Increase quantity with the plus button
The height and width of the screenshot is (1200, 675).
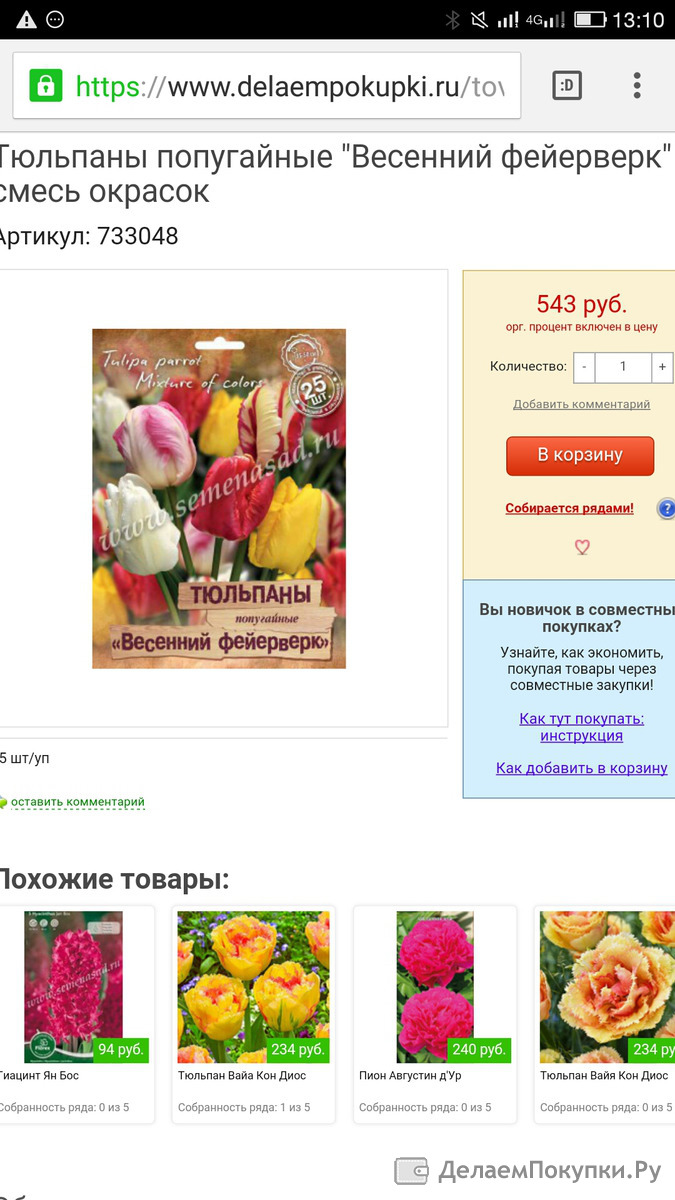click(662, 367)
